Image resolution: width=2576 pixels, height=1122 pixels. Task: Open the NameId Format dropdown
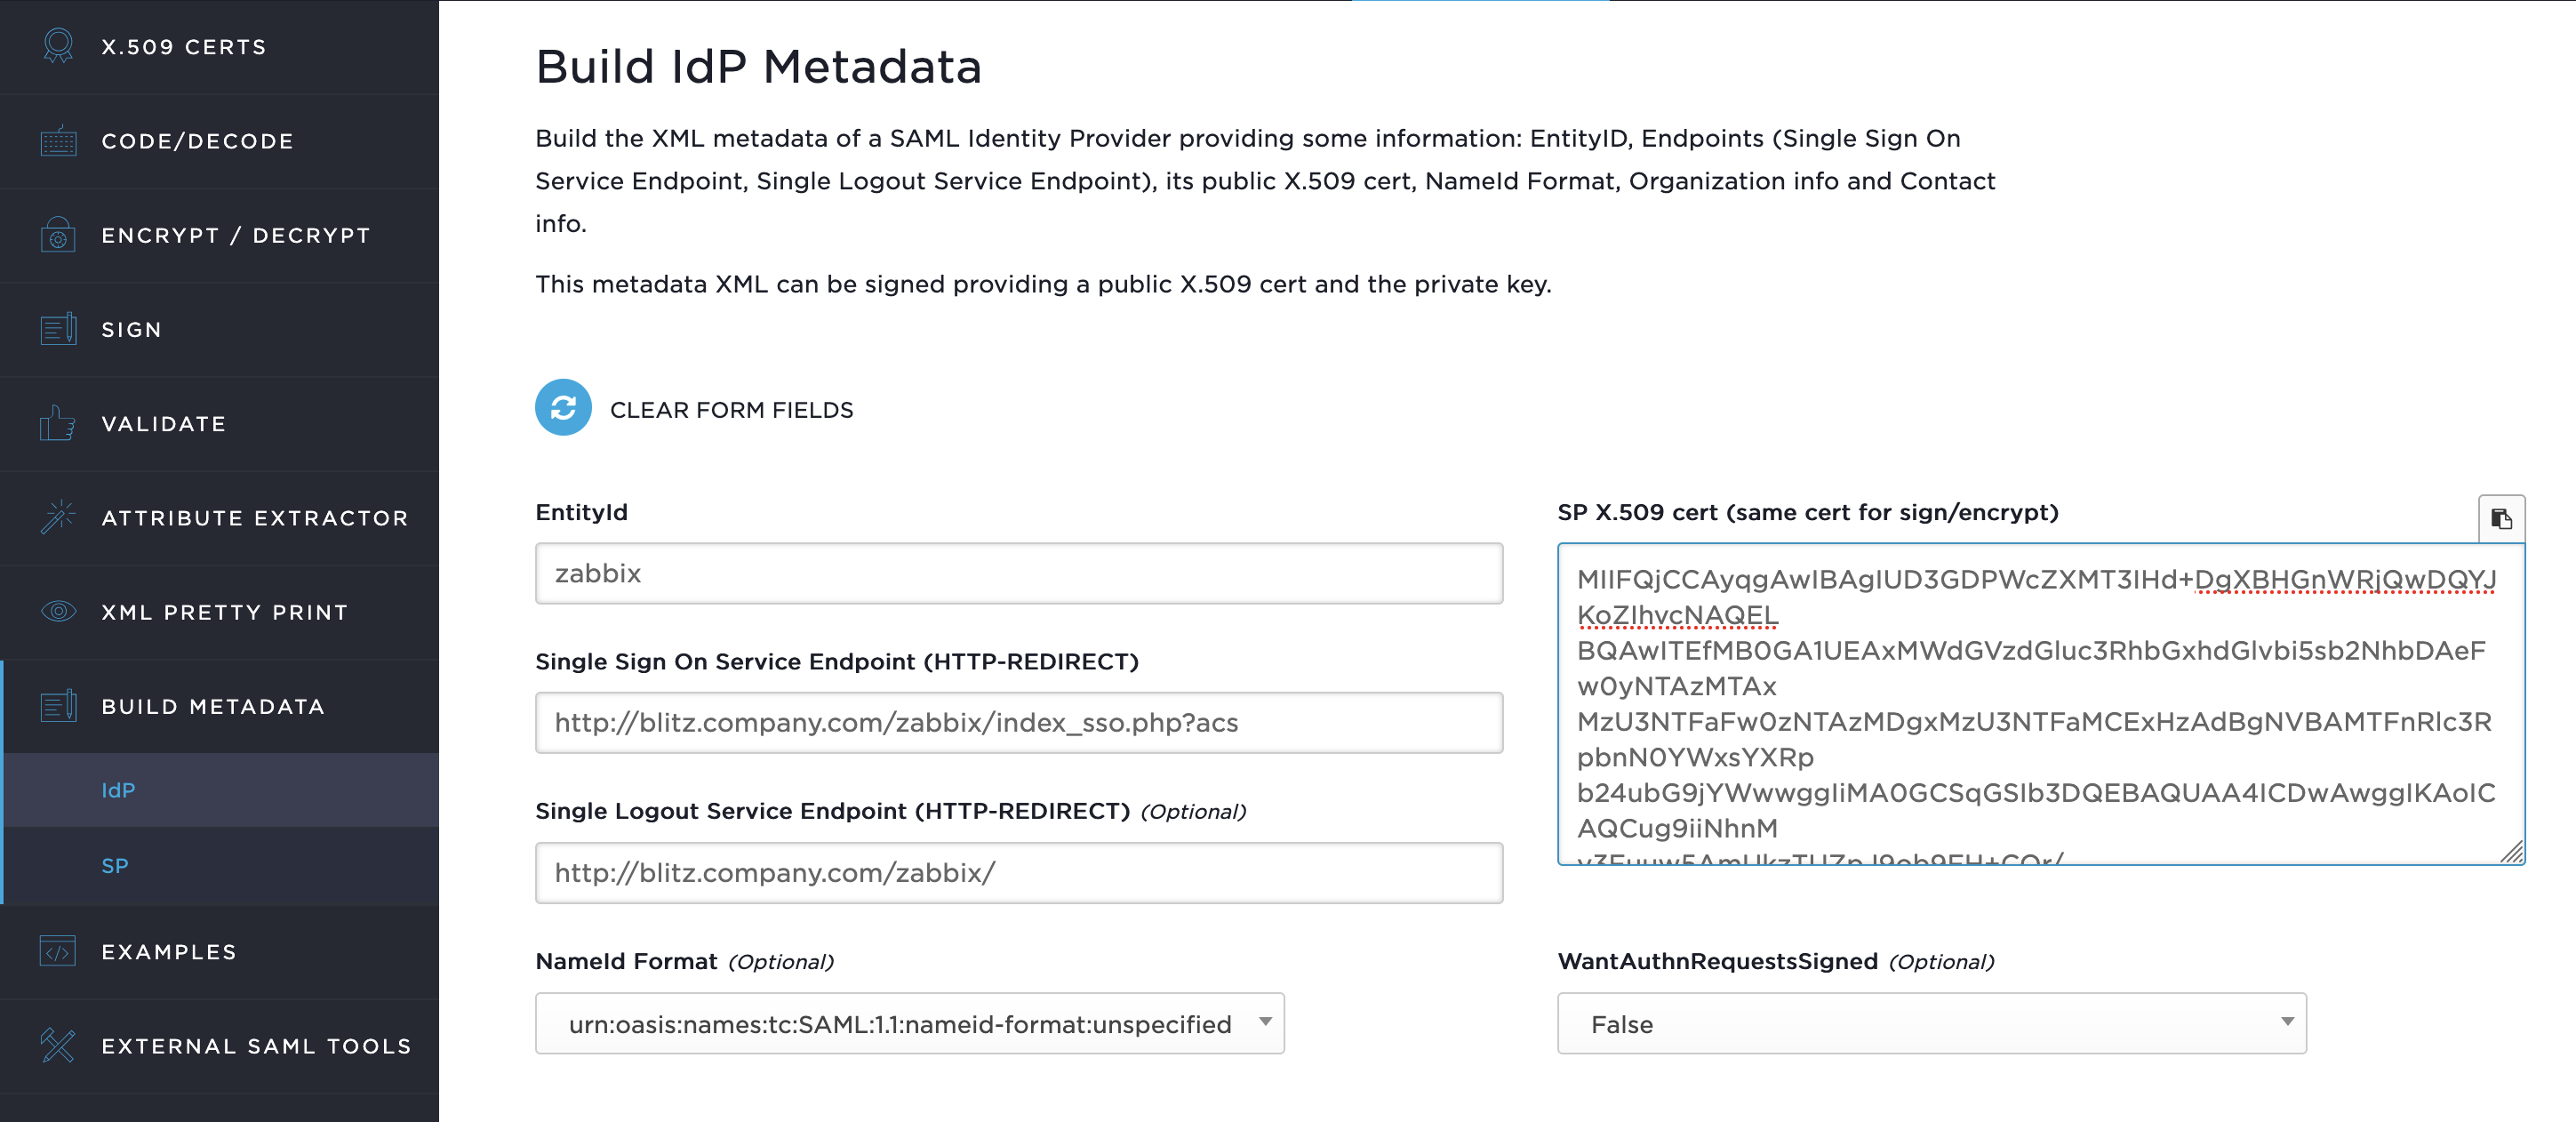(x=909, y=1023)
